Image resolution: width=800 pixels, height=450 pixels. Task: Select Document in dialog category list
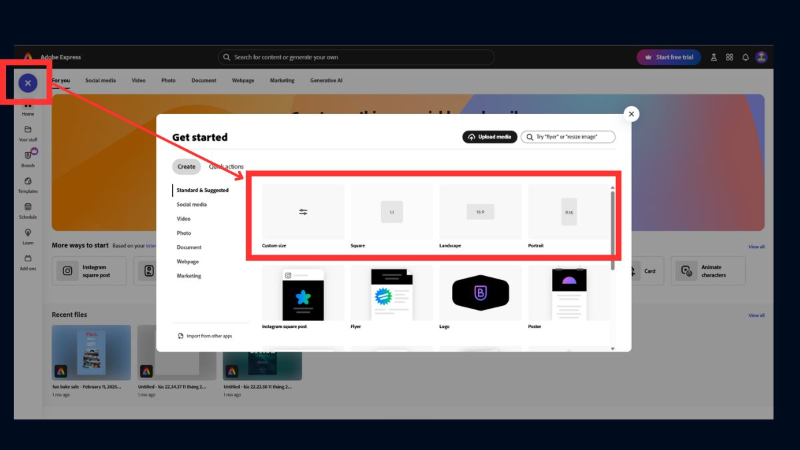[x=189, y=247]
